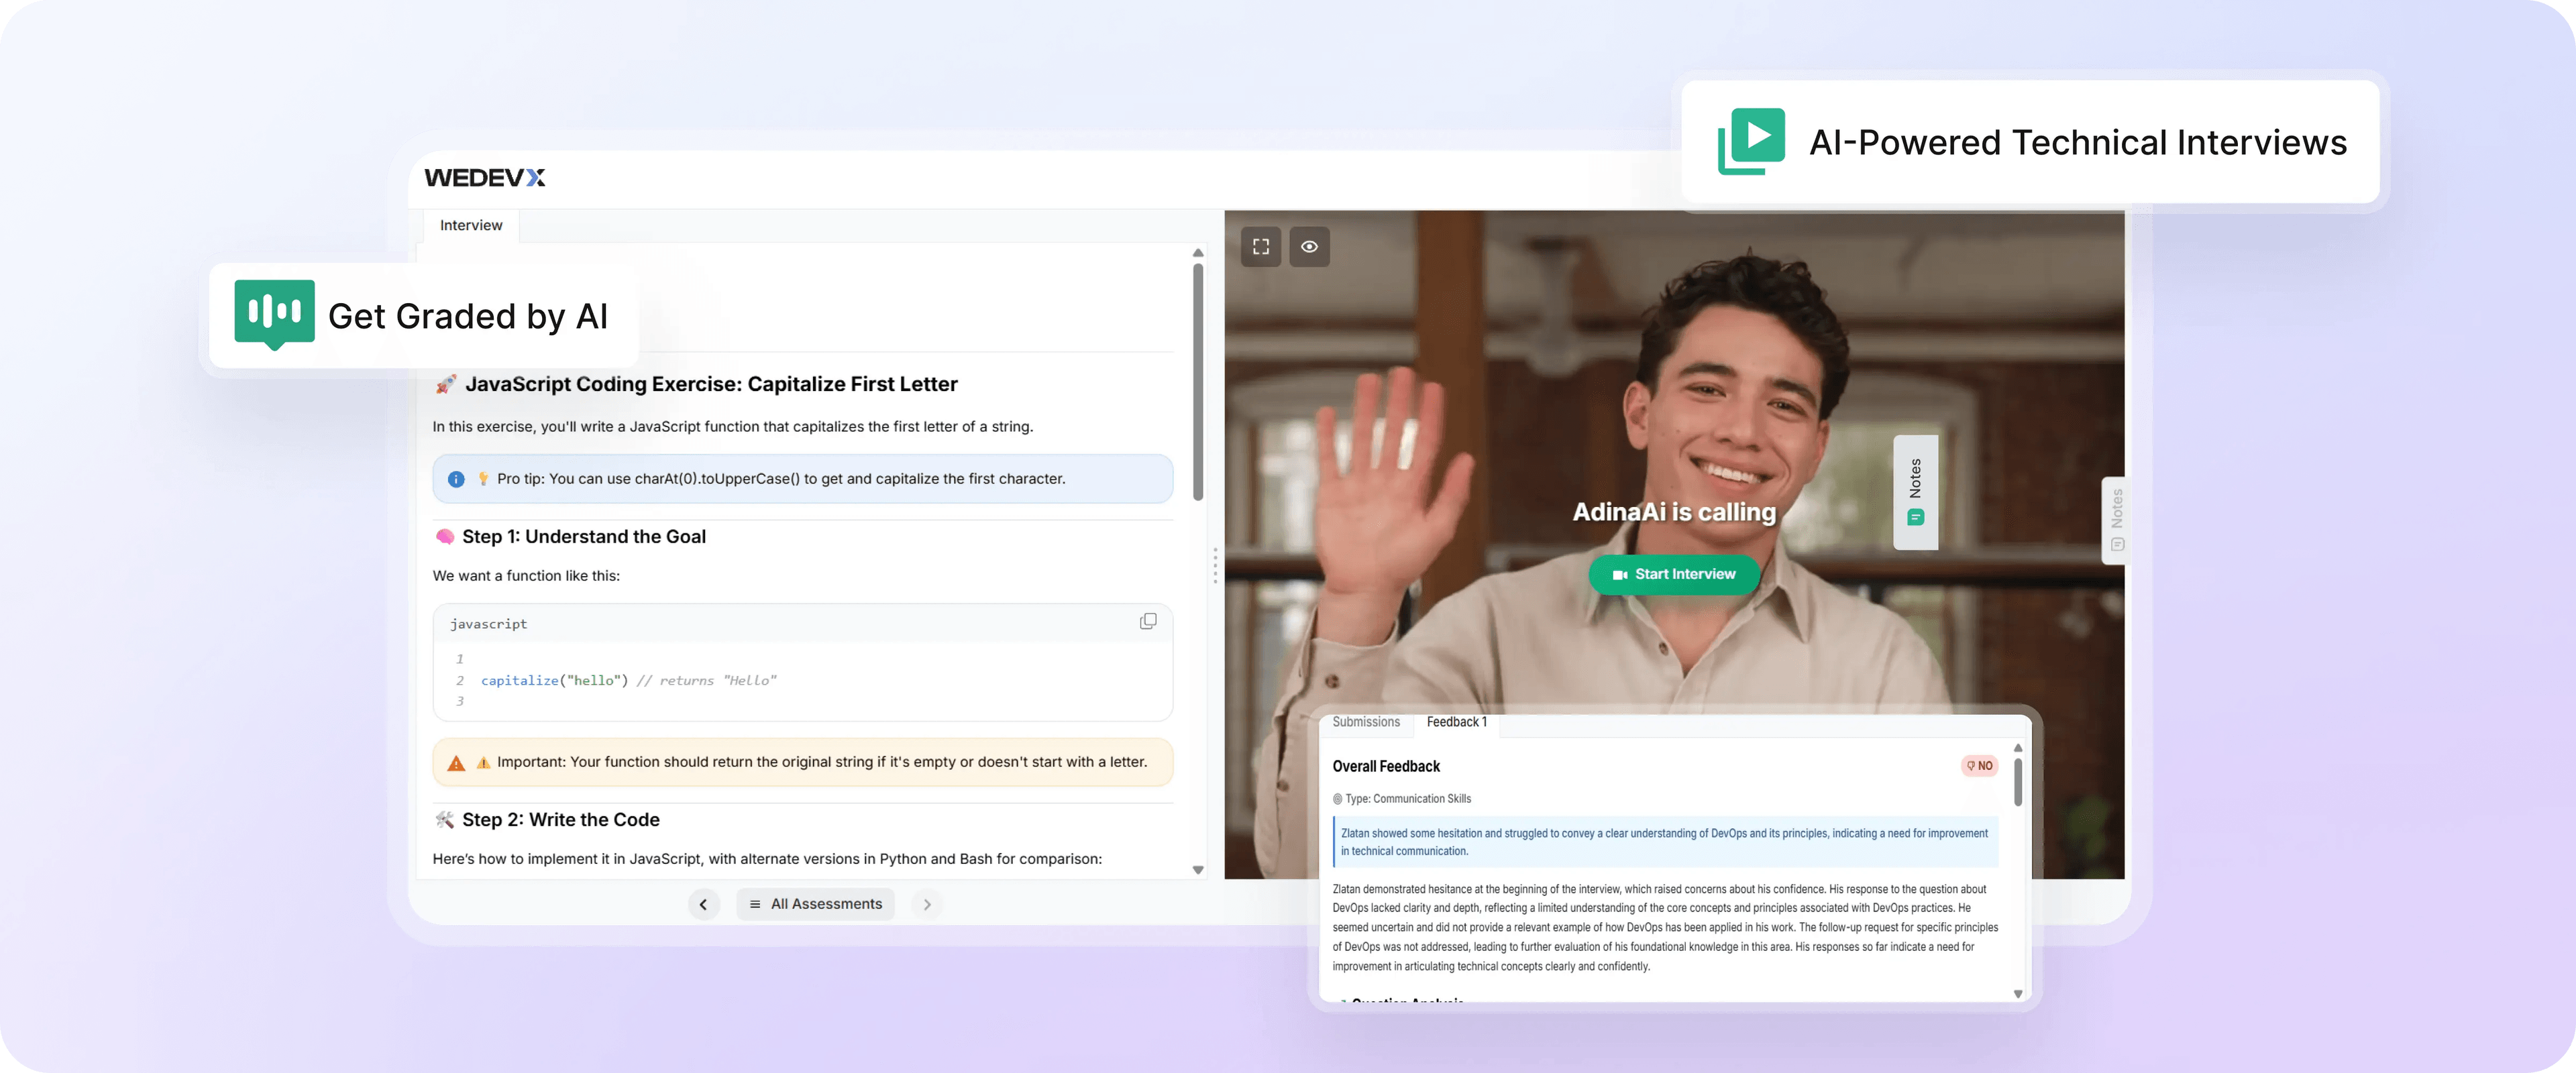Click the WEDEVX logo
The width and height of the screenshot is (2576, 1073).
(x=485, y=178)
